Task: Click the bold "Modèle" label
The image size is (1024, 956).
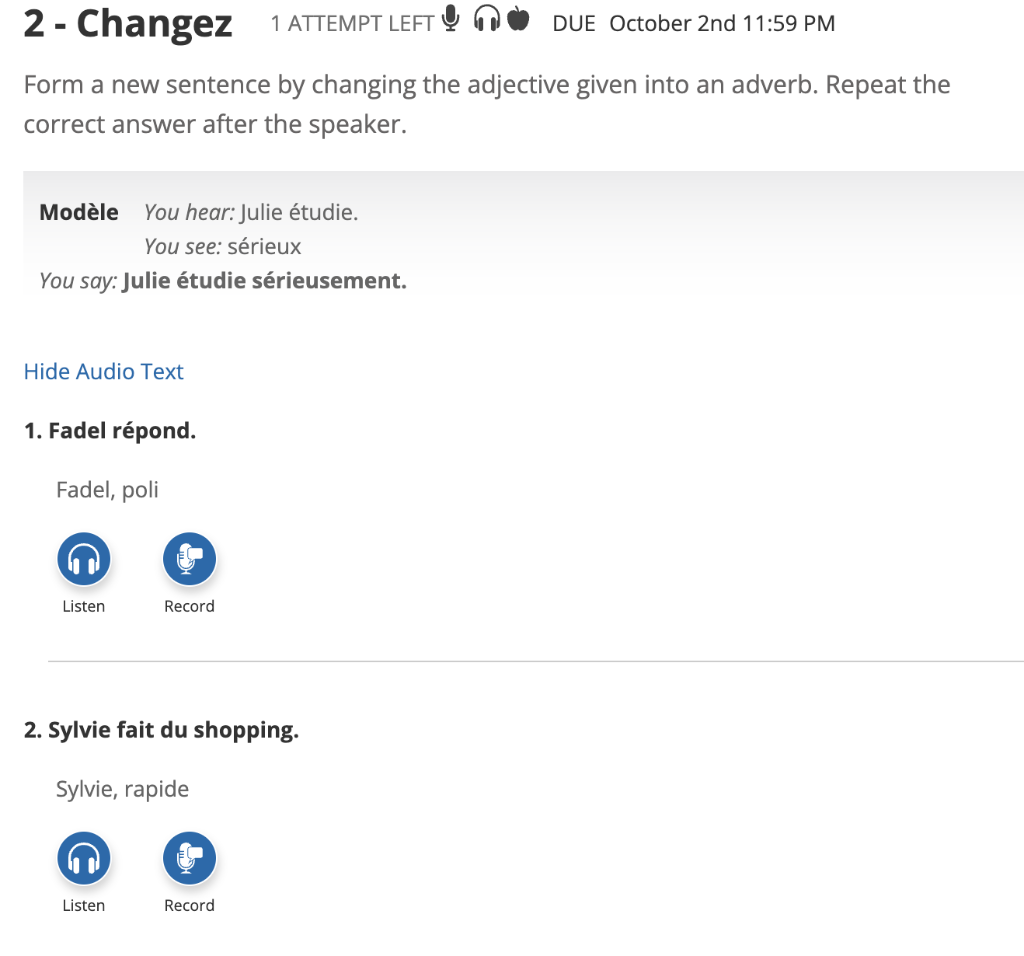Action: point(79,212)
